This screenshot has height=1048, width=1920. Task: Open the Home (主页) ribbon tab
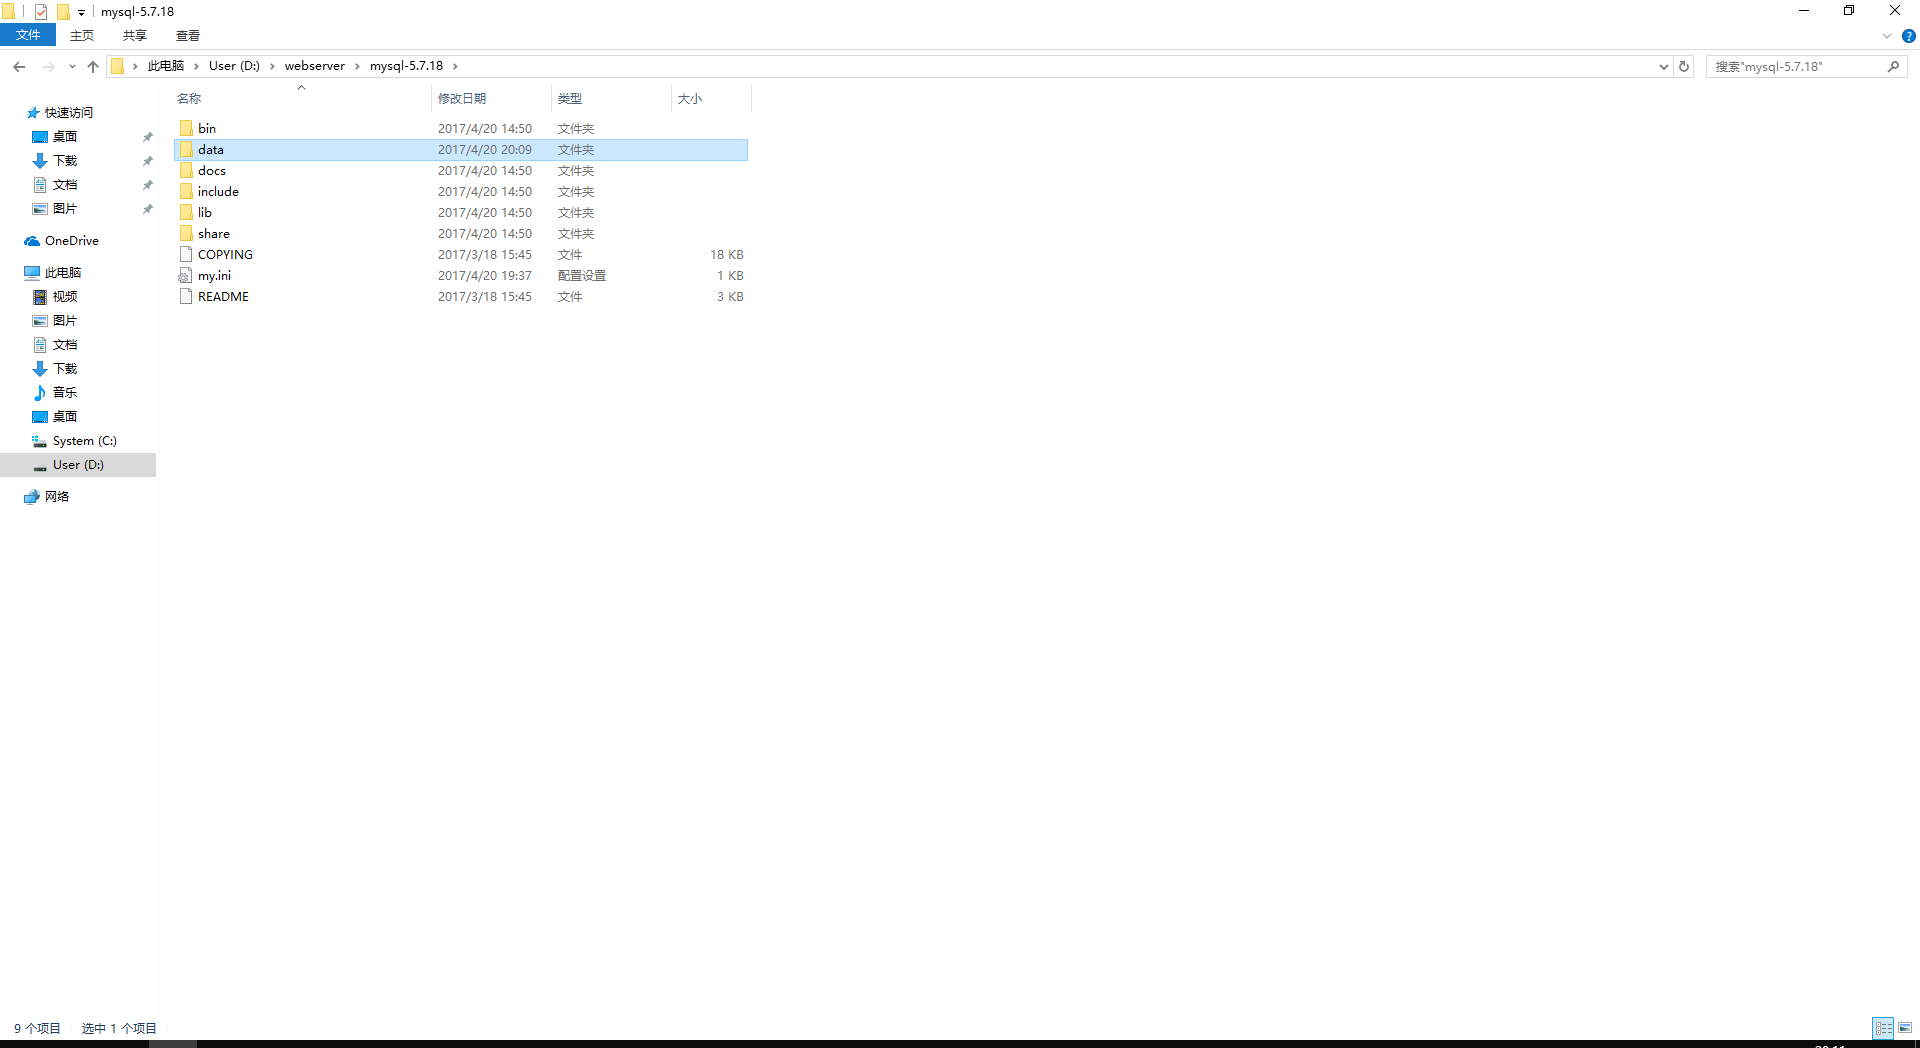point(82,35)
